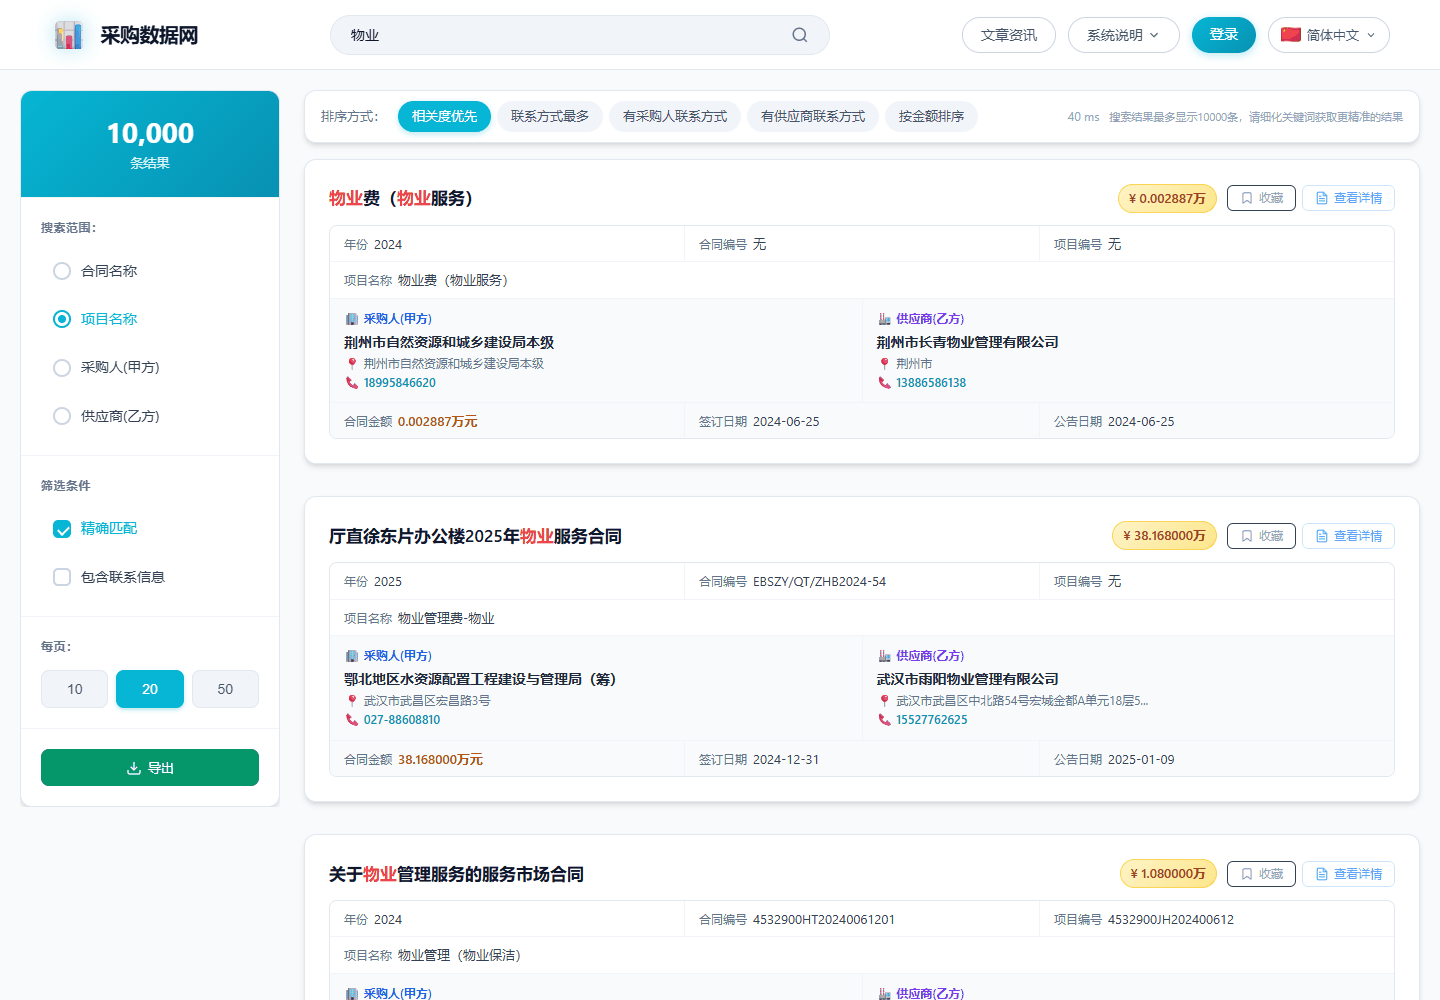
Task: Select 供应商(乙方) search scope
Action: (x=62, y=416)
